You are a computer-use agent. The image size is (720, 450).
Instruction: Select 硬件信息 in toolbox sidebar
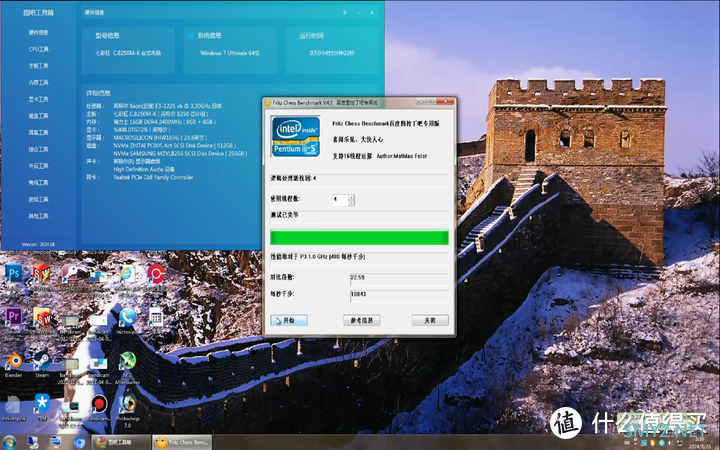tap(39, 33)
